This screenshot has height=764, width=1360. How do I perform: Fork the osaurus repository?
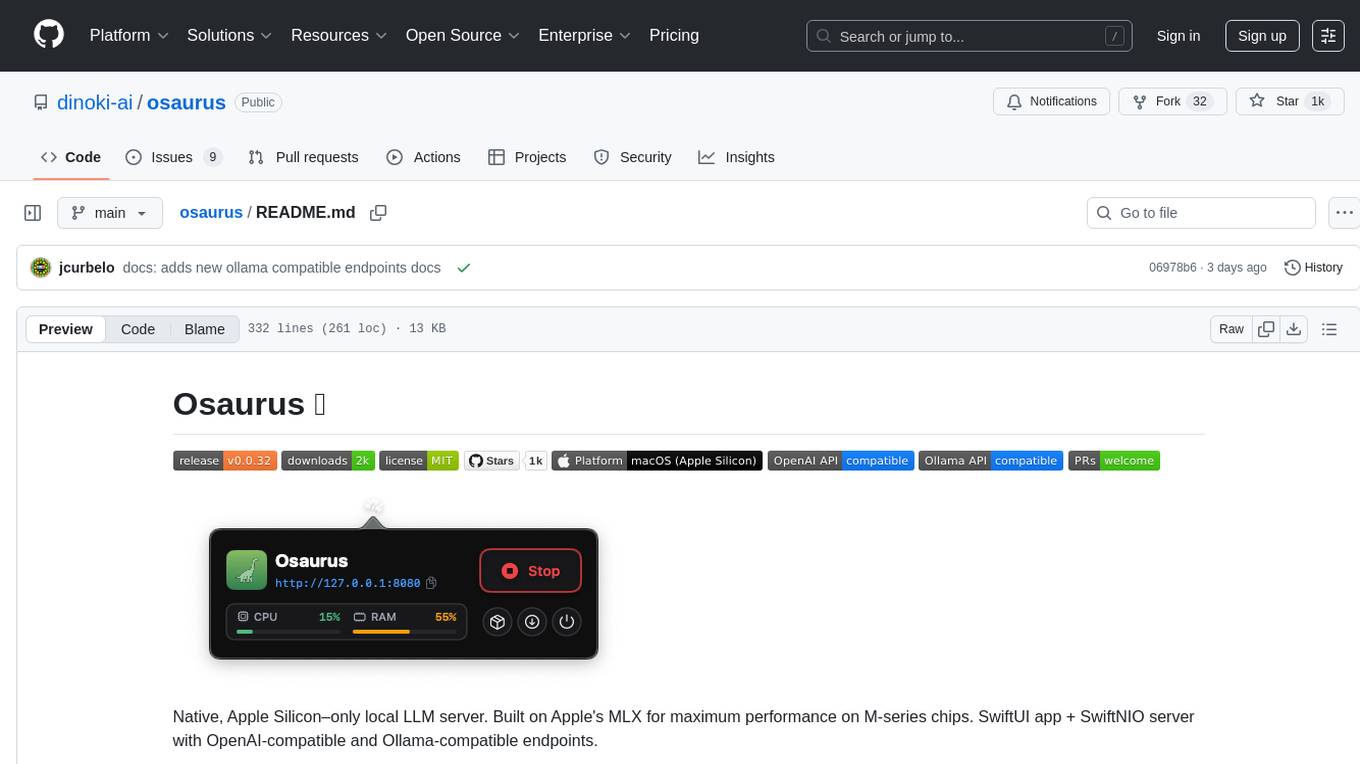(1172, 102)
